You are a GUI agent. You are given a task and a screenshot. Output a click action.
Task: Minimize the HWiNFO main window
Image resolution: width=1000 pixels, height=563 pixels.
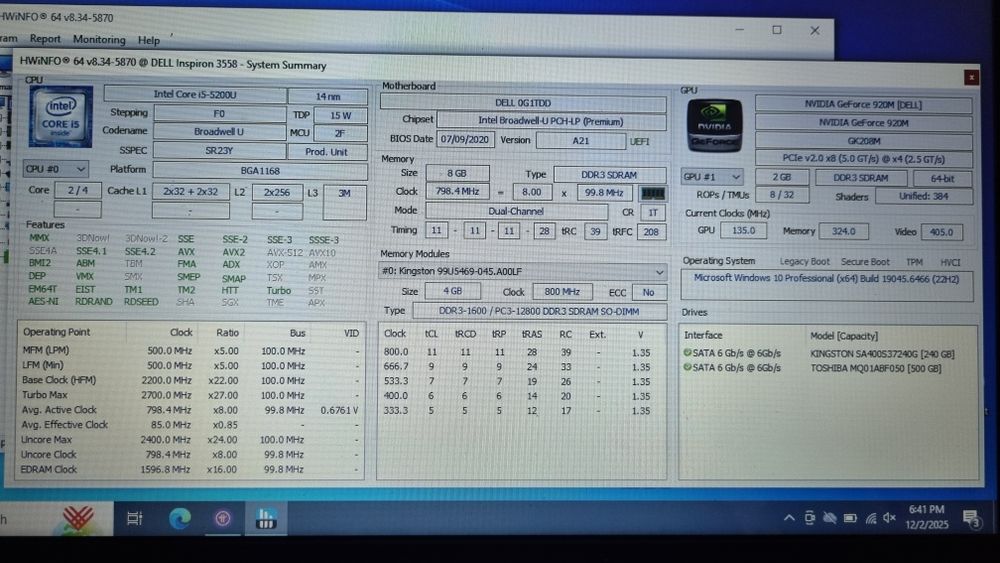[x=739, y=29]
